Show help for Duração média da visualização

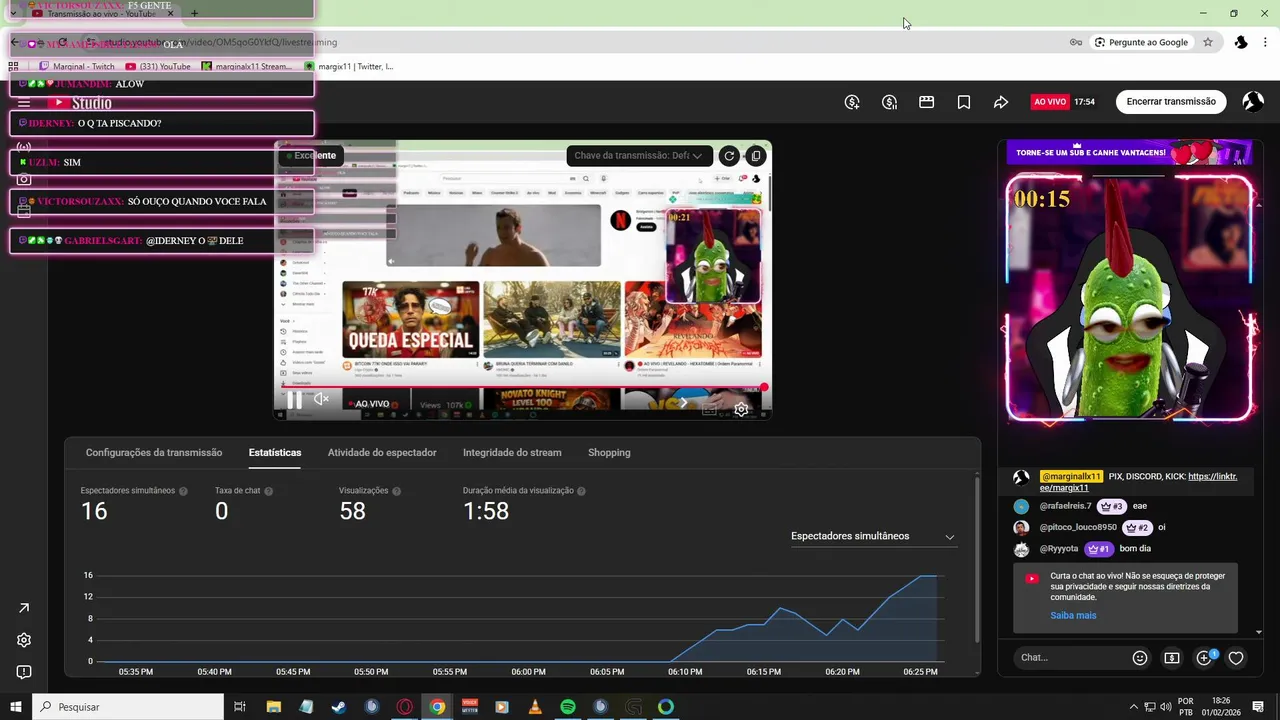(582, 492)
